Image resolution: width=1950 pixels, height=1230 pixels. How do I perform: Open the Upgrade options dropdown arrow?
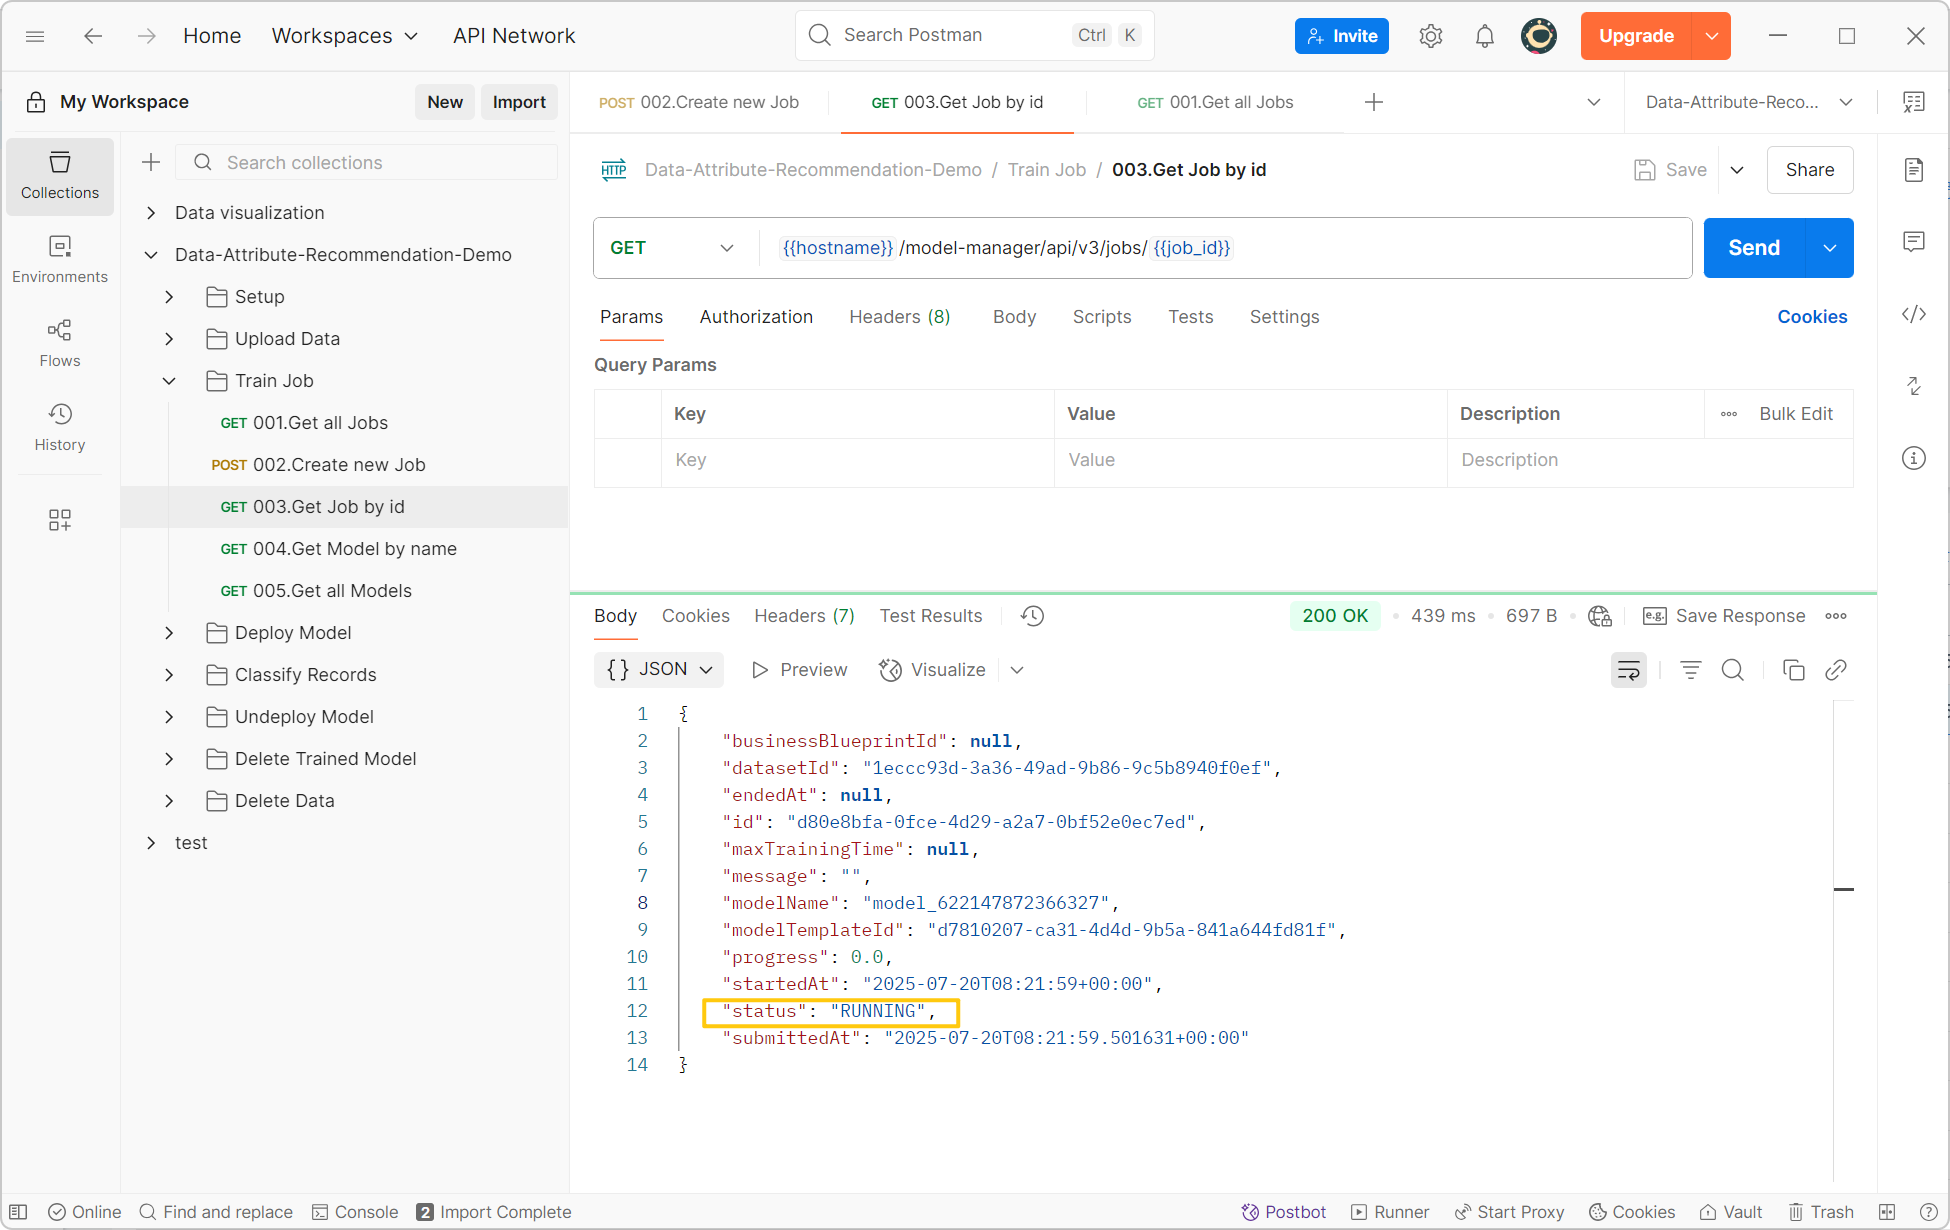point(1711,36)
